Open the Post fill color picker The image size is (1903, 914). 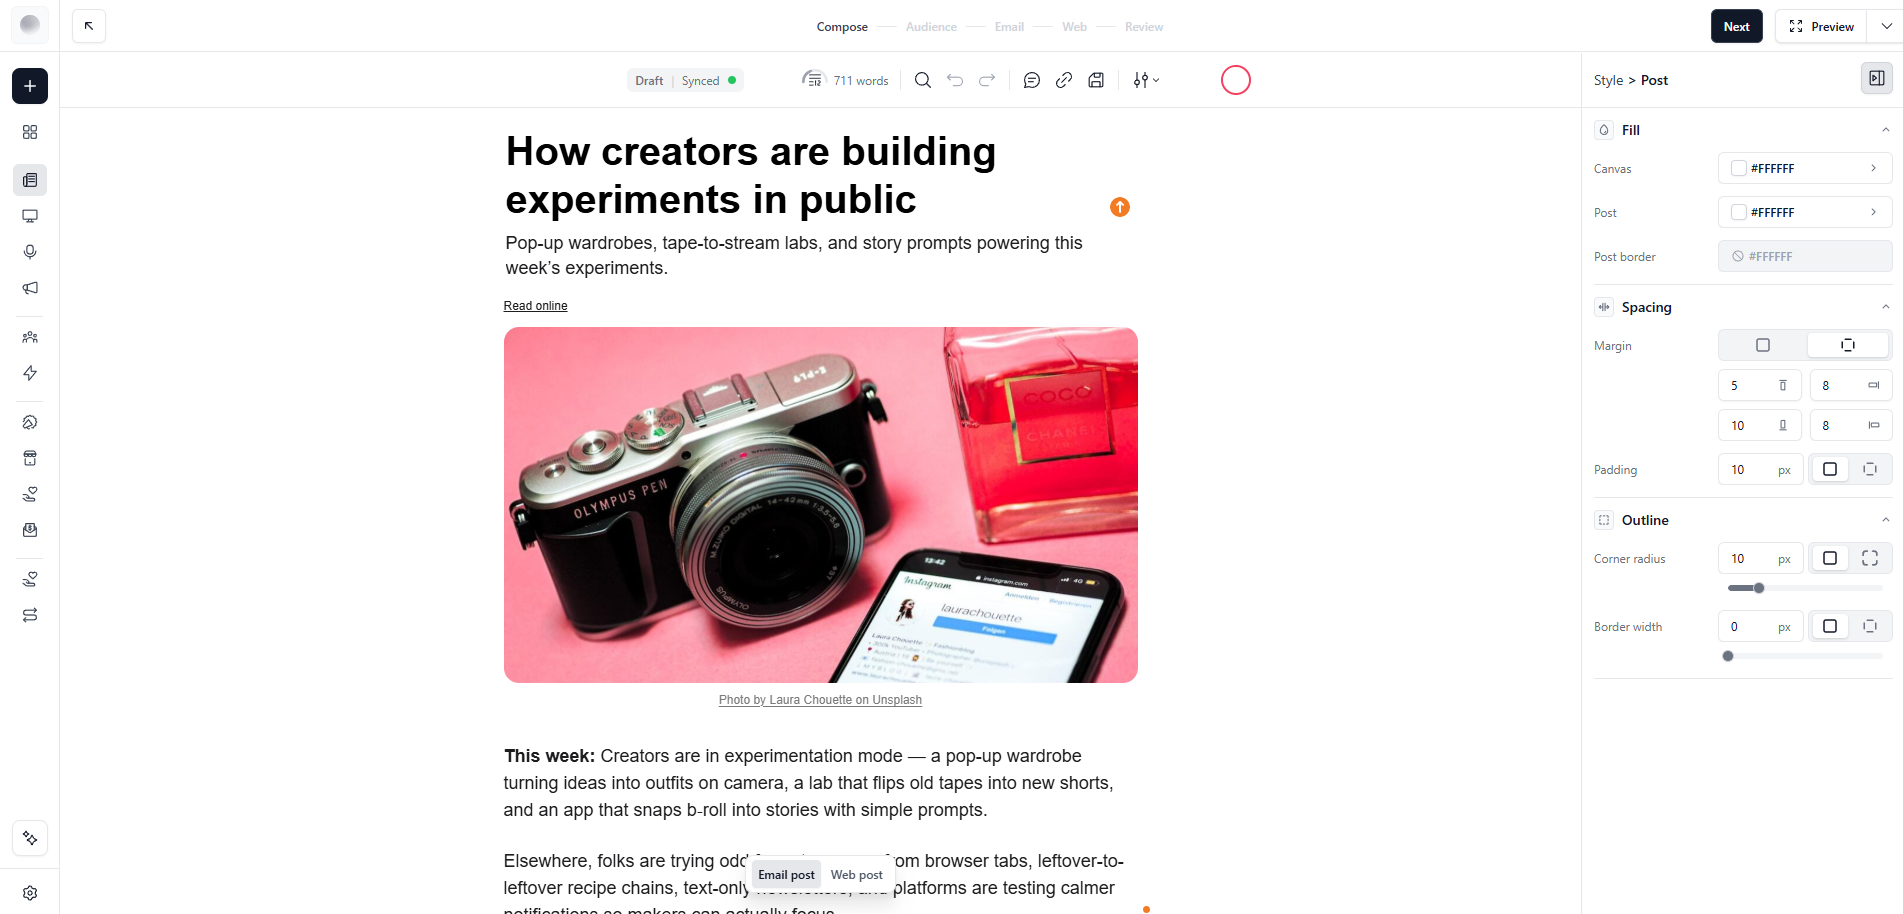click(x=1805, y=212)
